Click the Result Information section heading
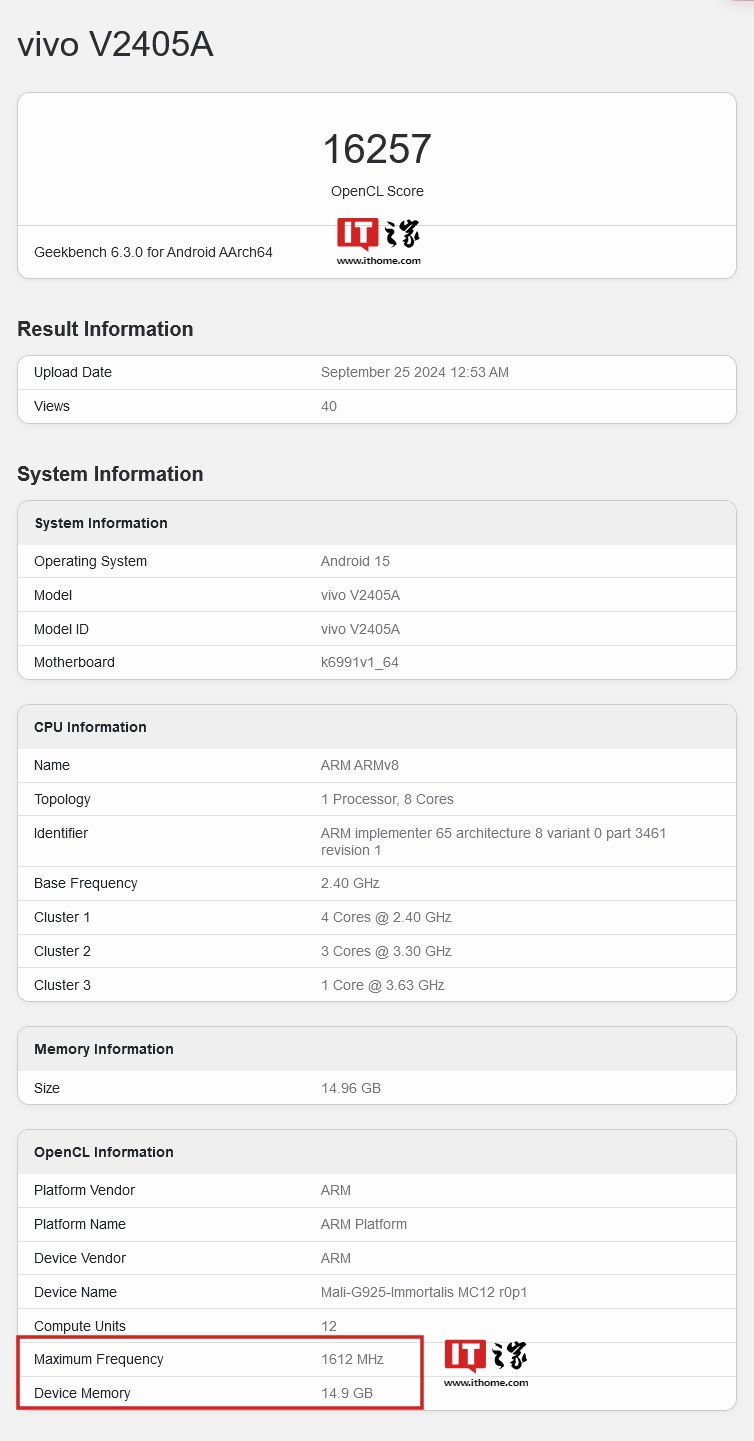Screen dimensions: 754x1441 (105, 329)
